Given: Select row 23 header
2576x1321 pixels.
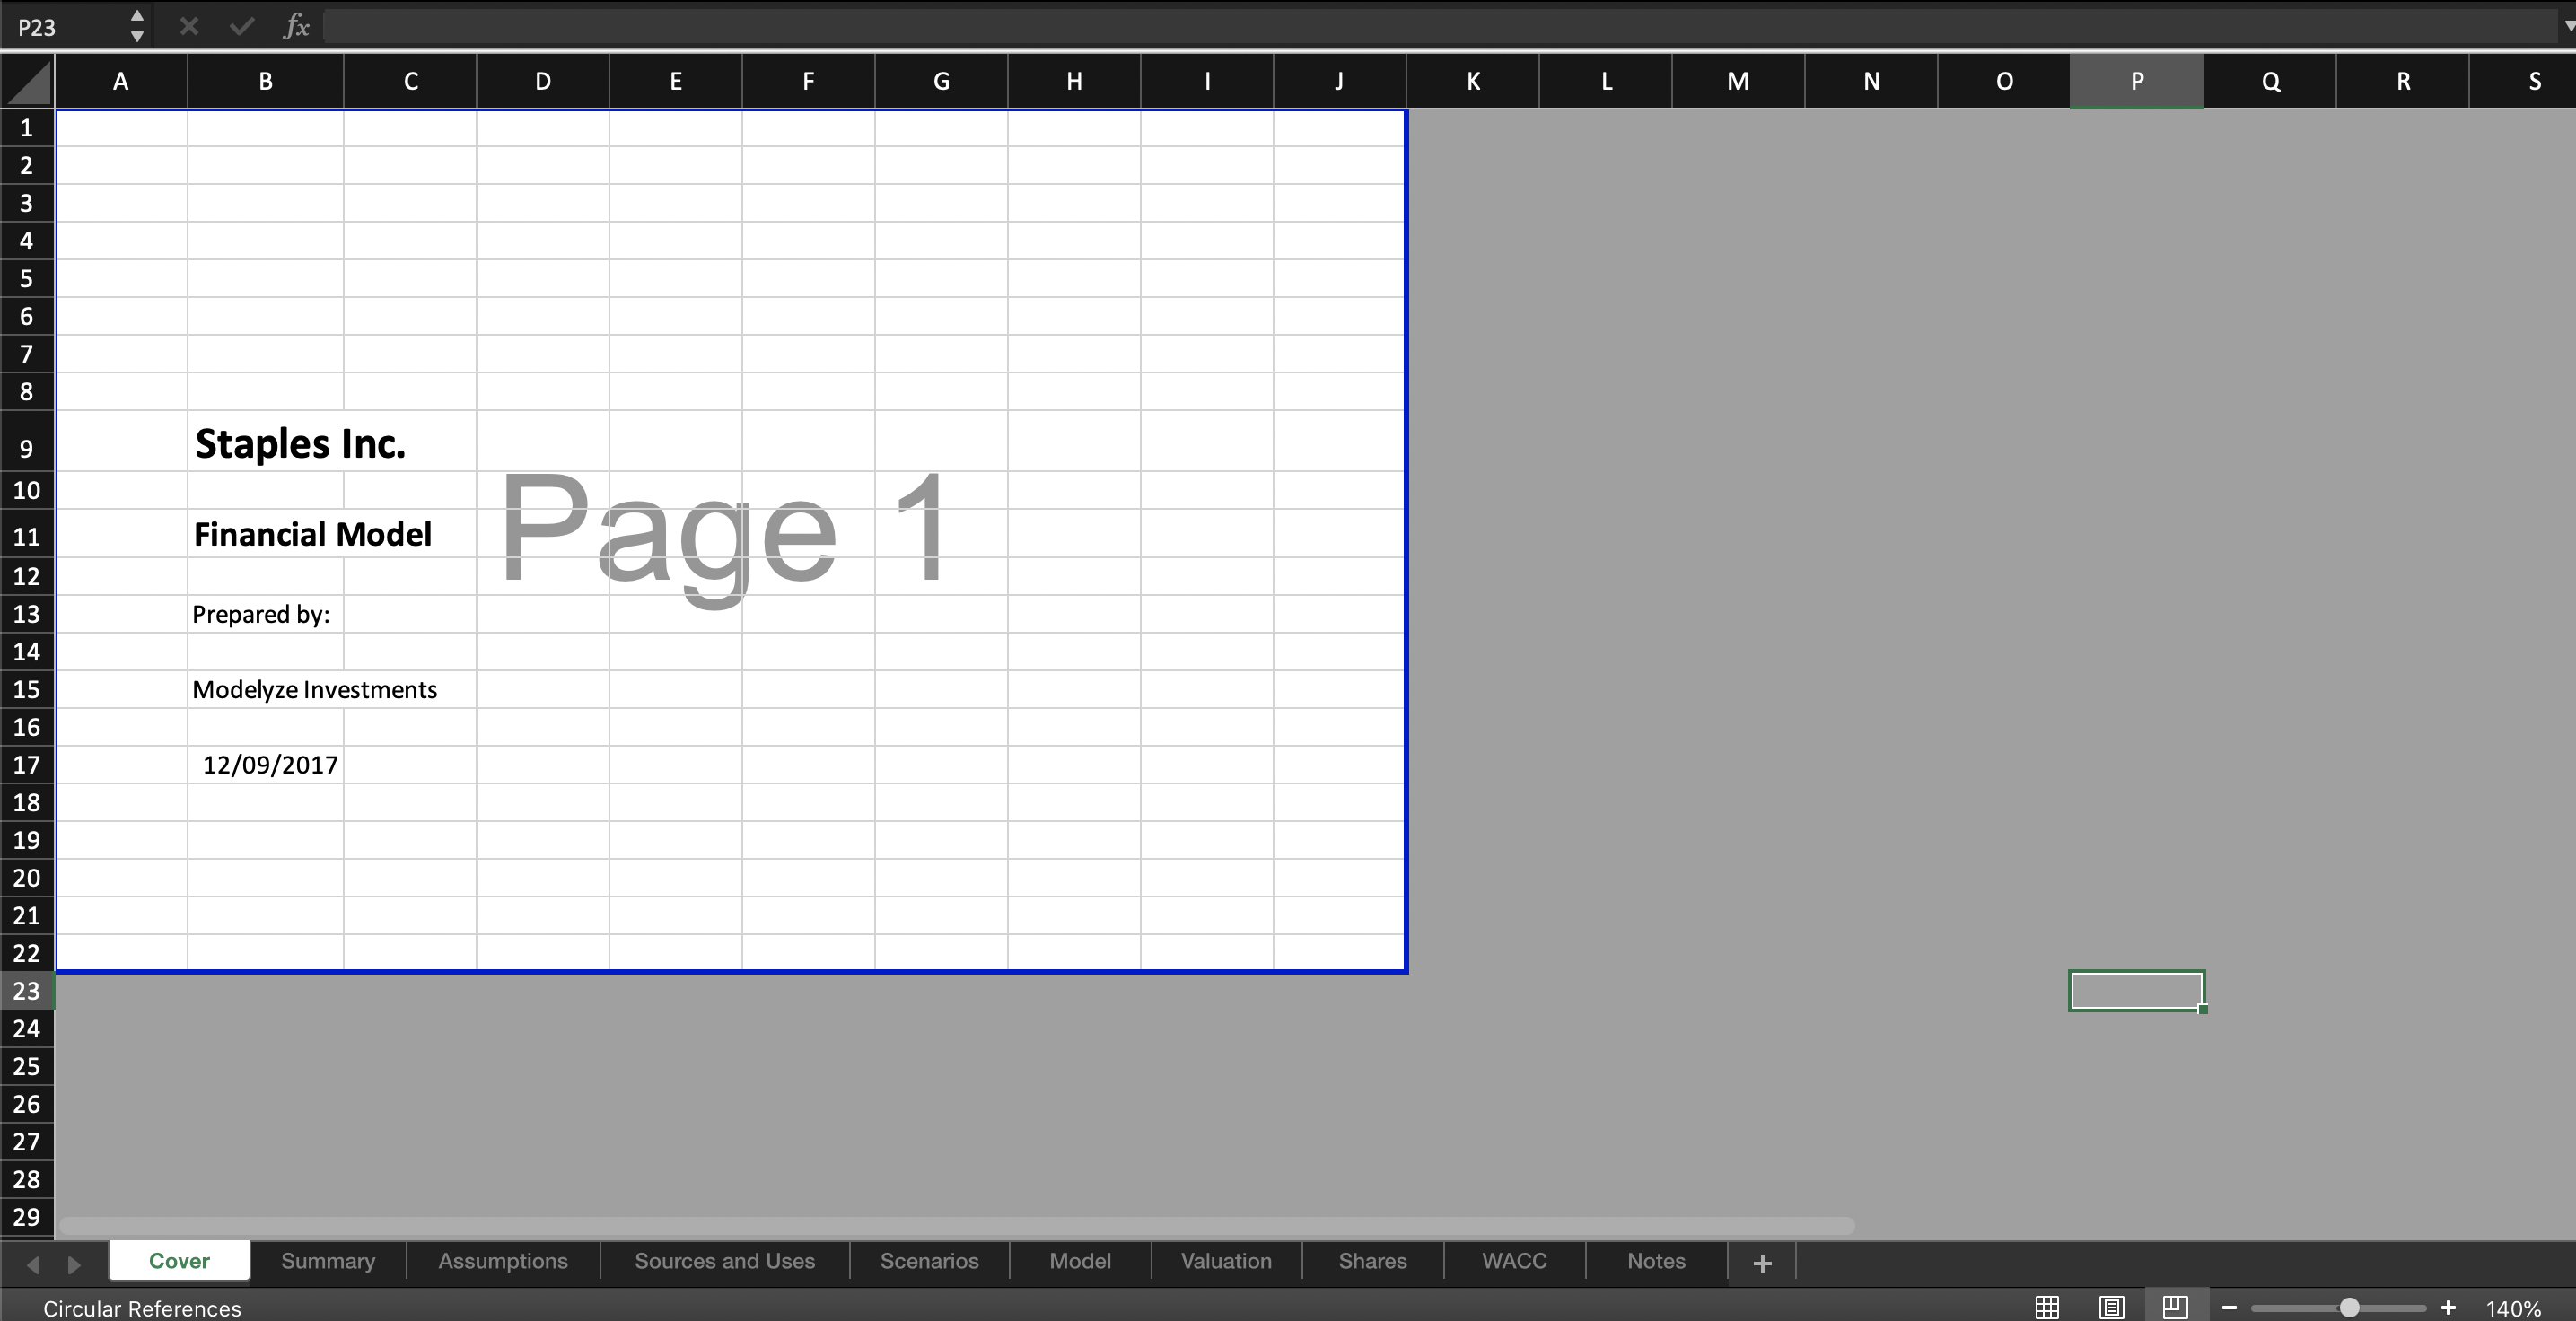Looking at the screenshot, I should coord(27,991).
